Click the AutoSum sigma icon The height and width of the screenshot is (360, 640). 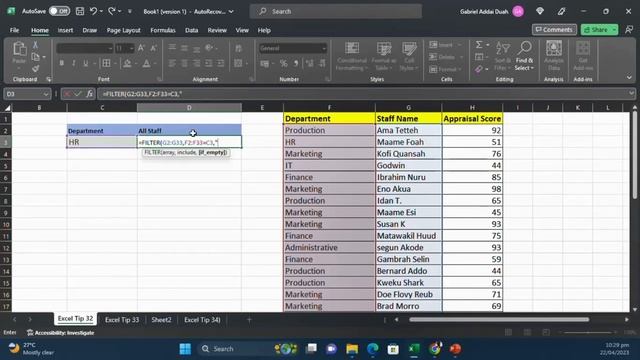[479, 45]
